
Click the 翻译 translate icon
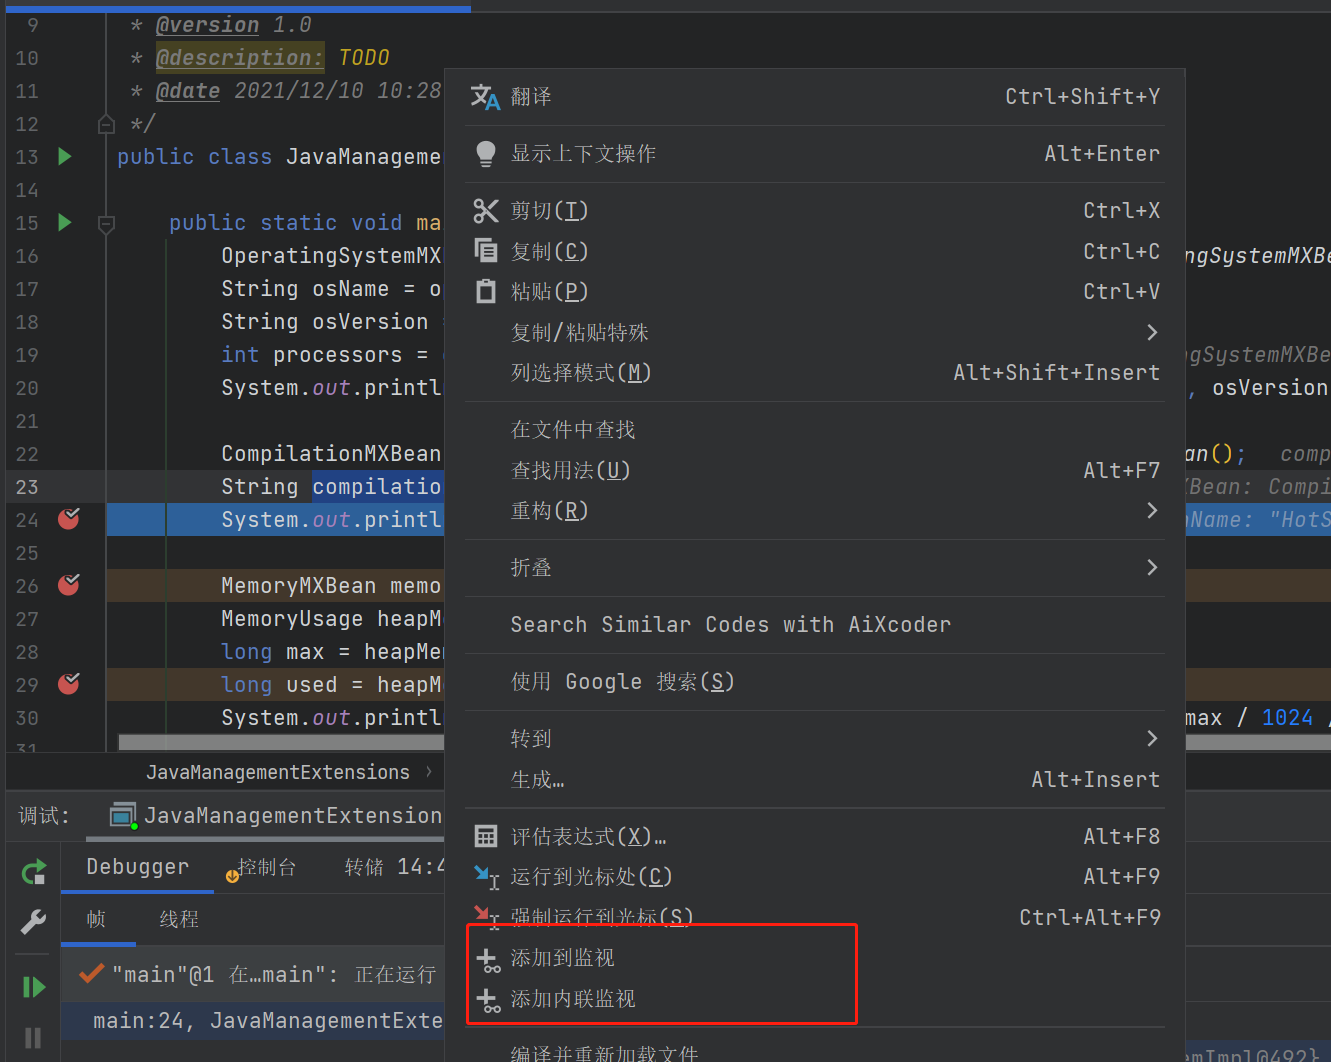(x=485, y=97)
